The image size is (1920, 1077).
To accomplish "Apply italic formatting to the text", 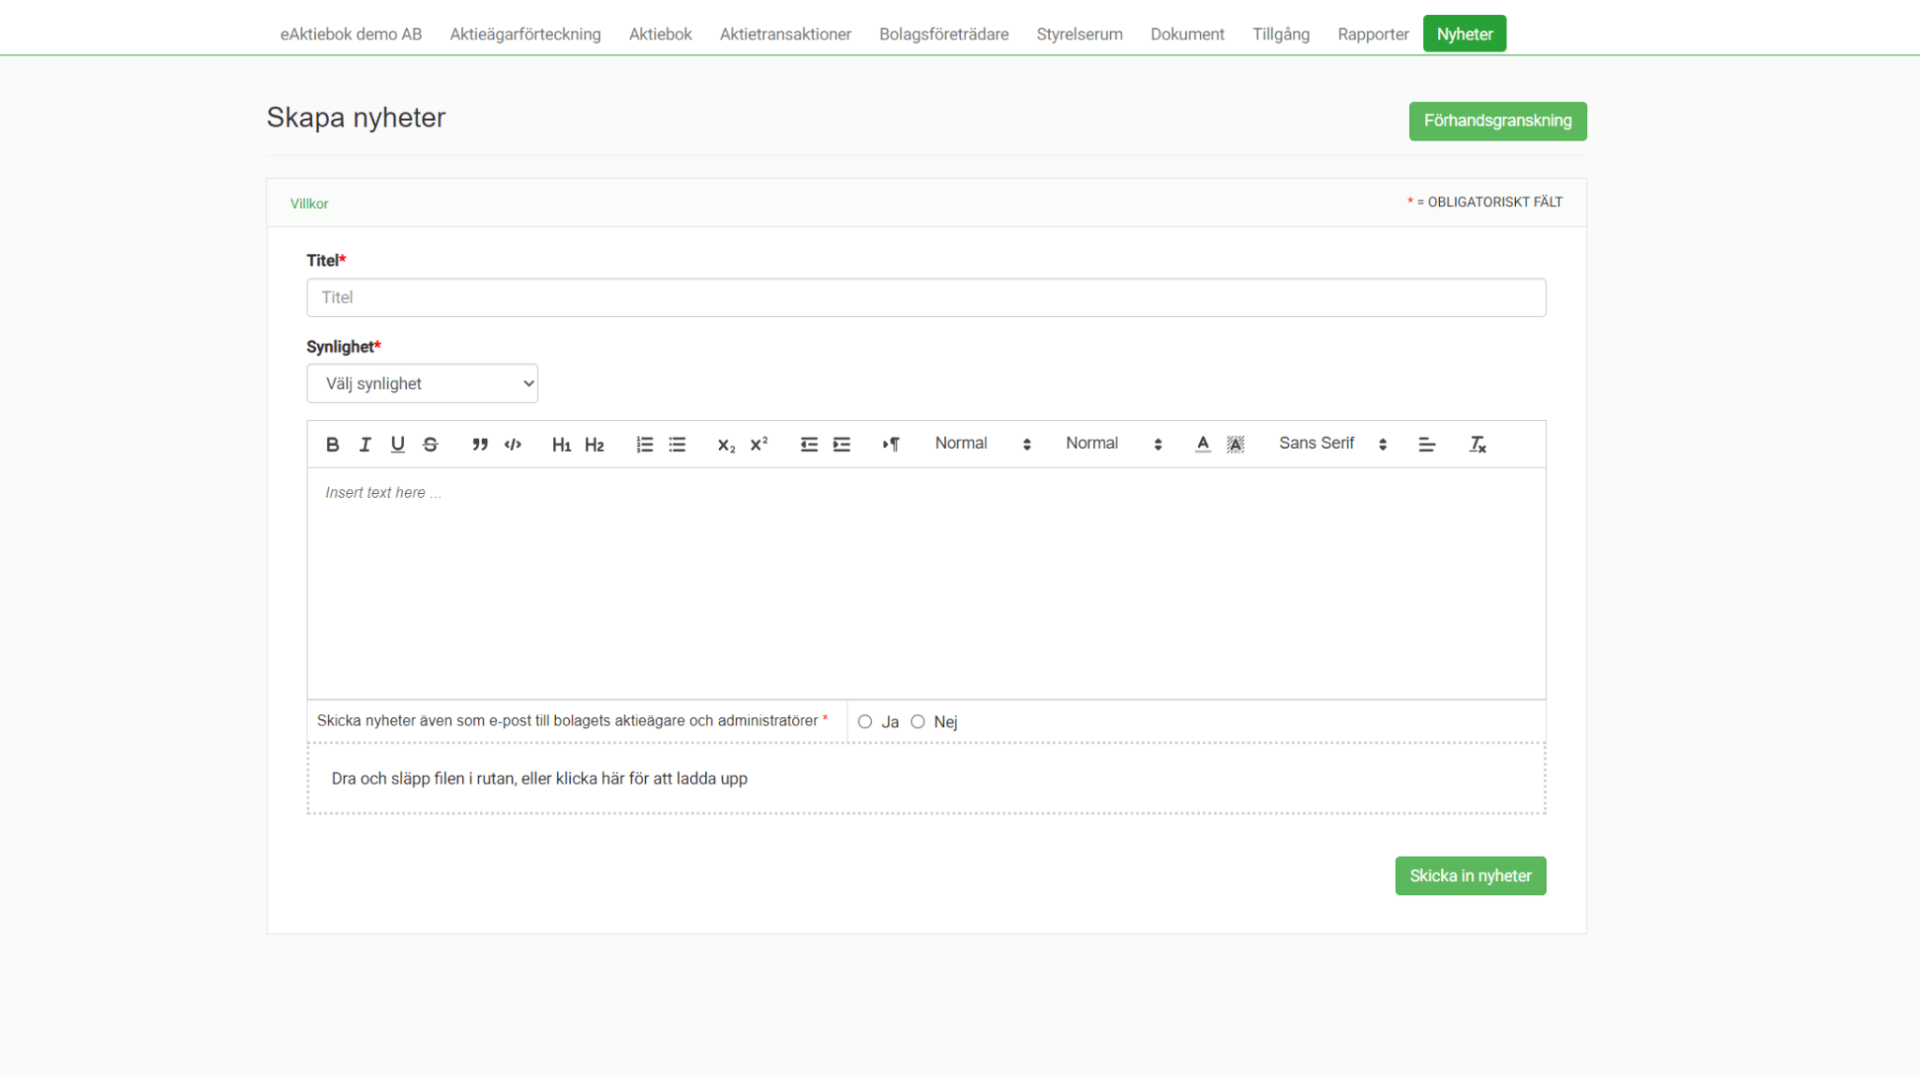I will 365,444.
